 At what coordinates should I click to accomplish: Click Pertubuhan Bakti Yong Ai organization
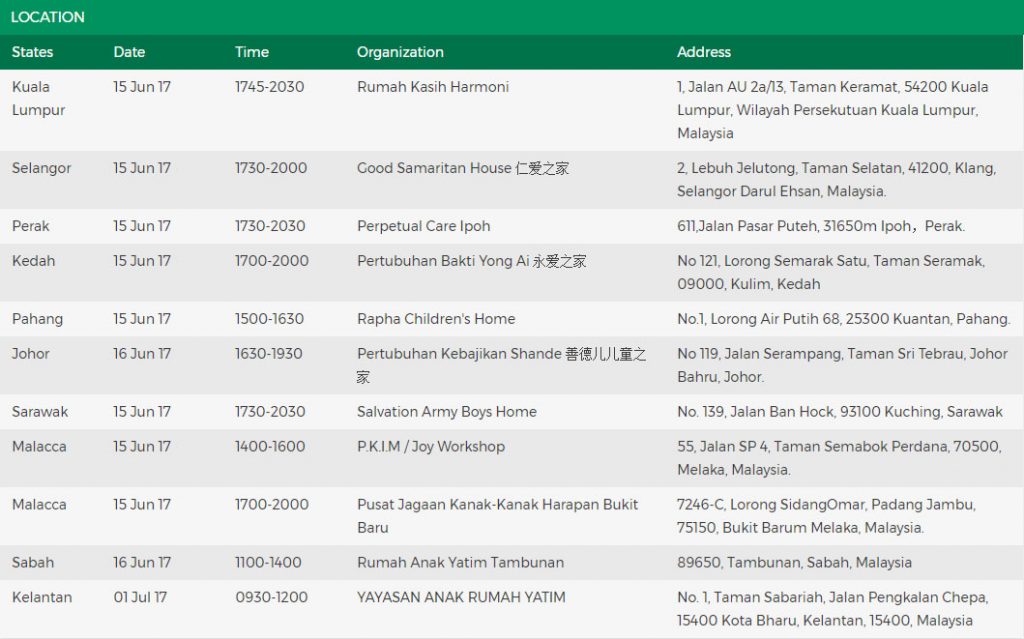point(472,261)
